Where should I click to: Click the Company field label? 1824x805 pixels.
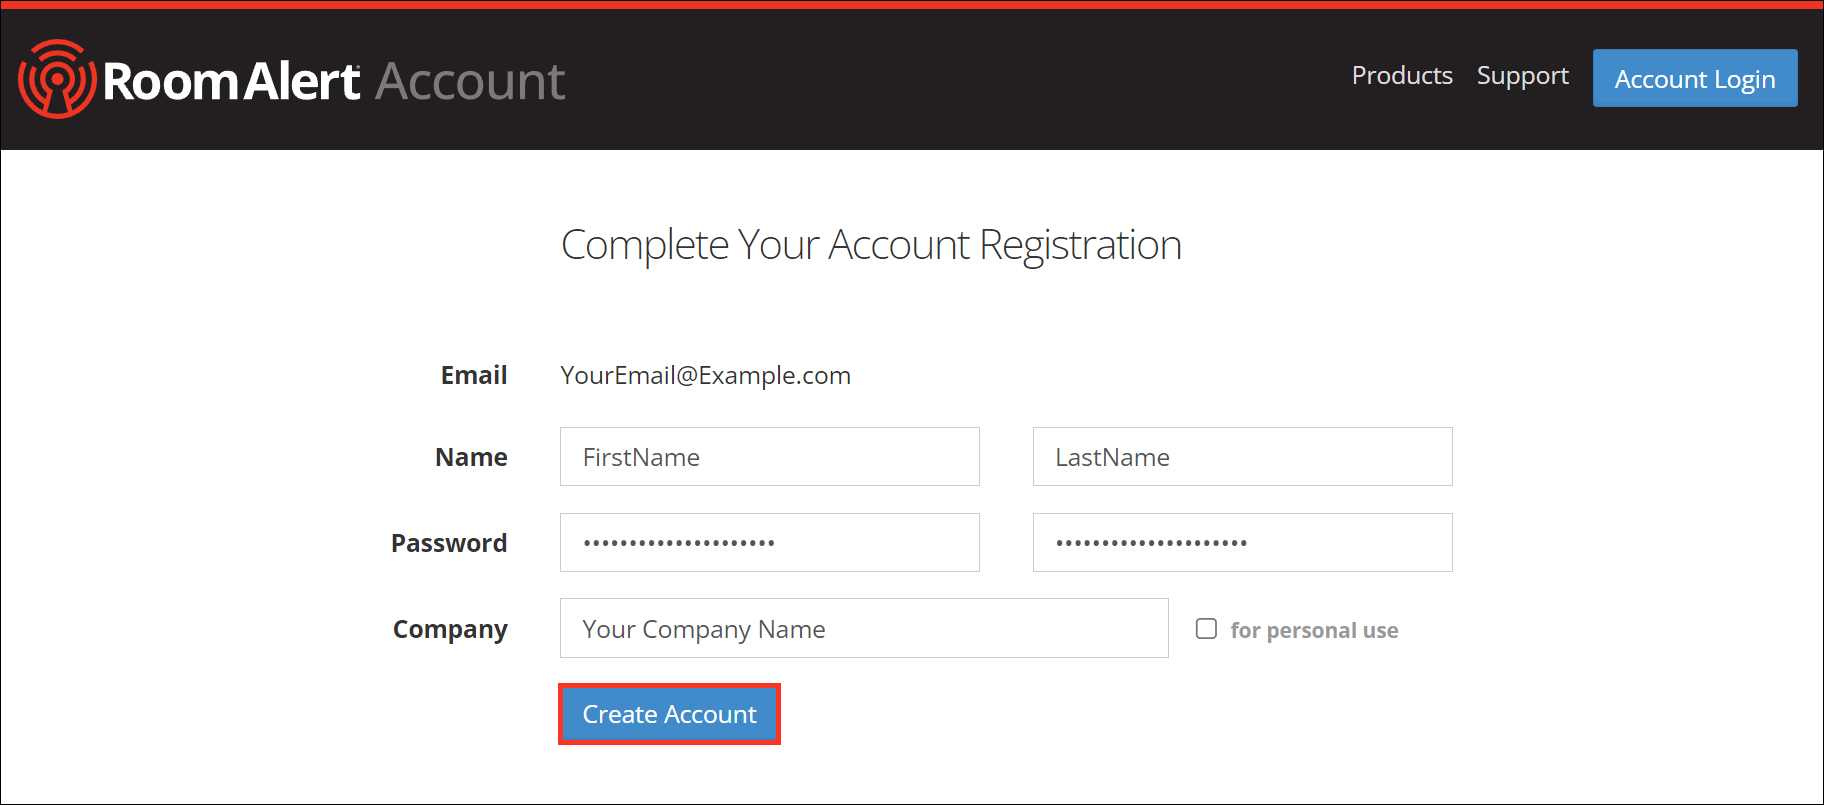coord(450,629)
